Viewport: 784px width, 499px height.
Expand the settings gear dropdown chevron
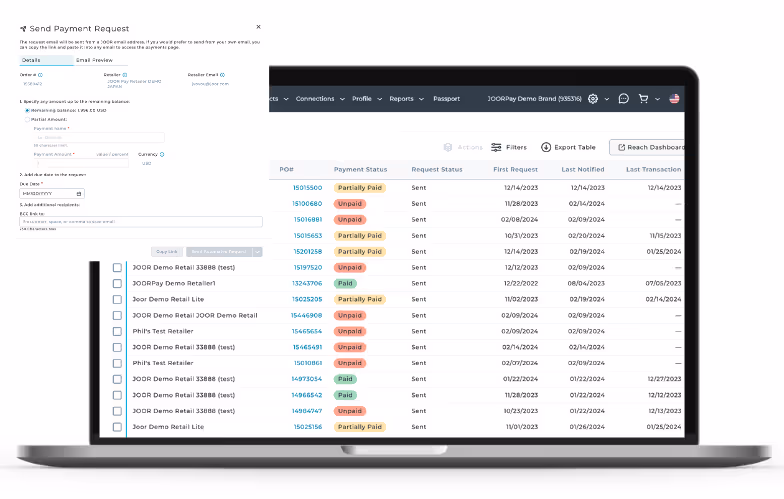click(x=607, y=99)
